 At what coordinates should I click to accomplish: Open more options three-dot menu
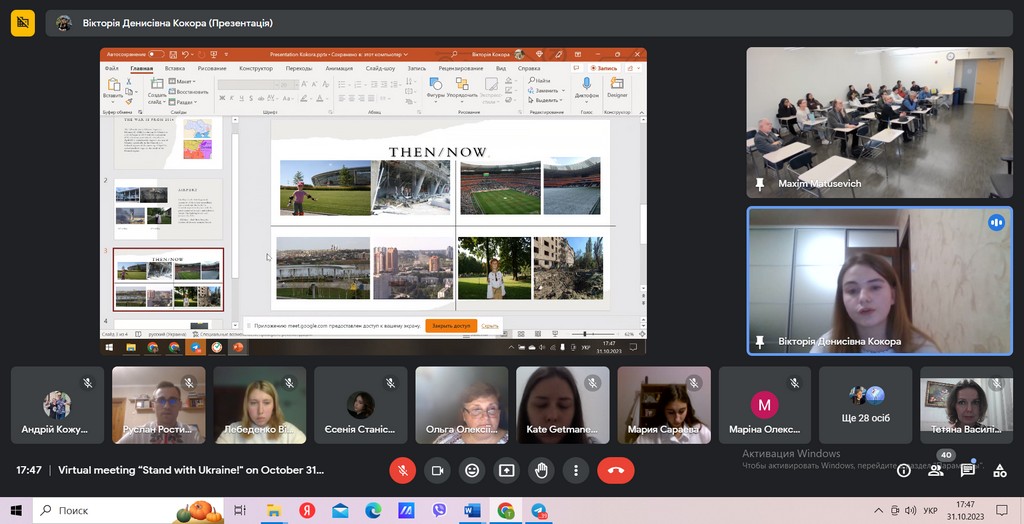coord(576,470)
